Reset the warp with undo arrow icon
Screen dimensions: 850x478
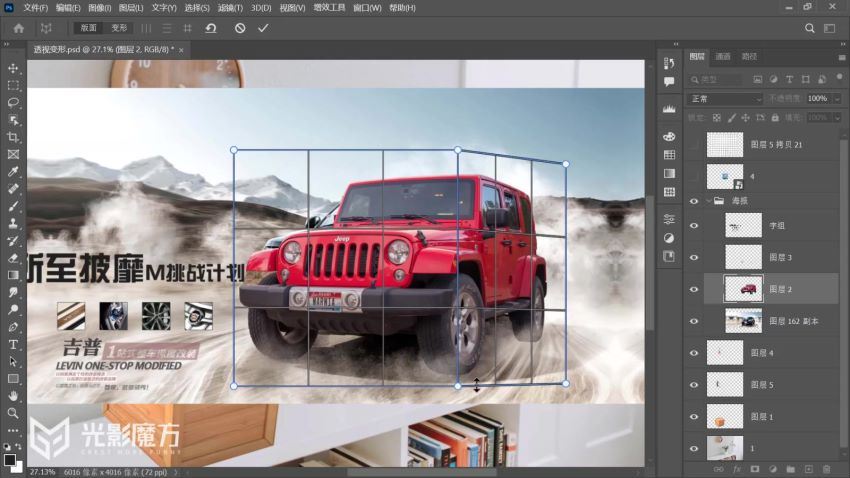211,28
